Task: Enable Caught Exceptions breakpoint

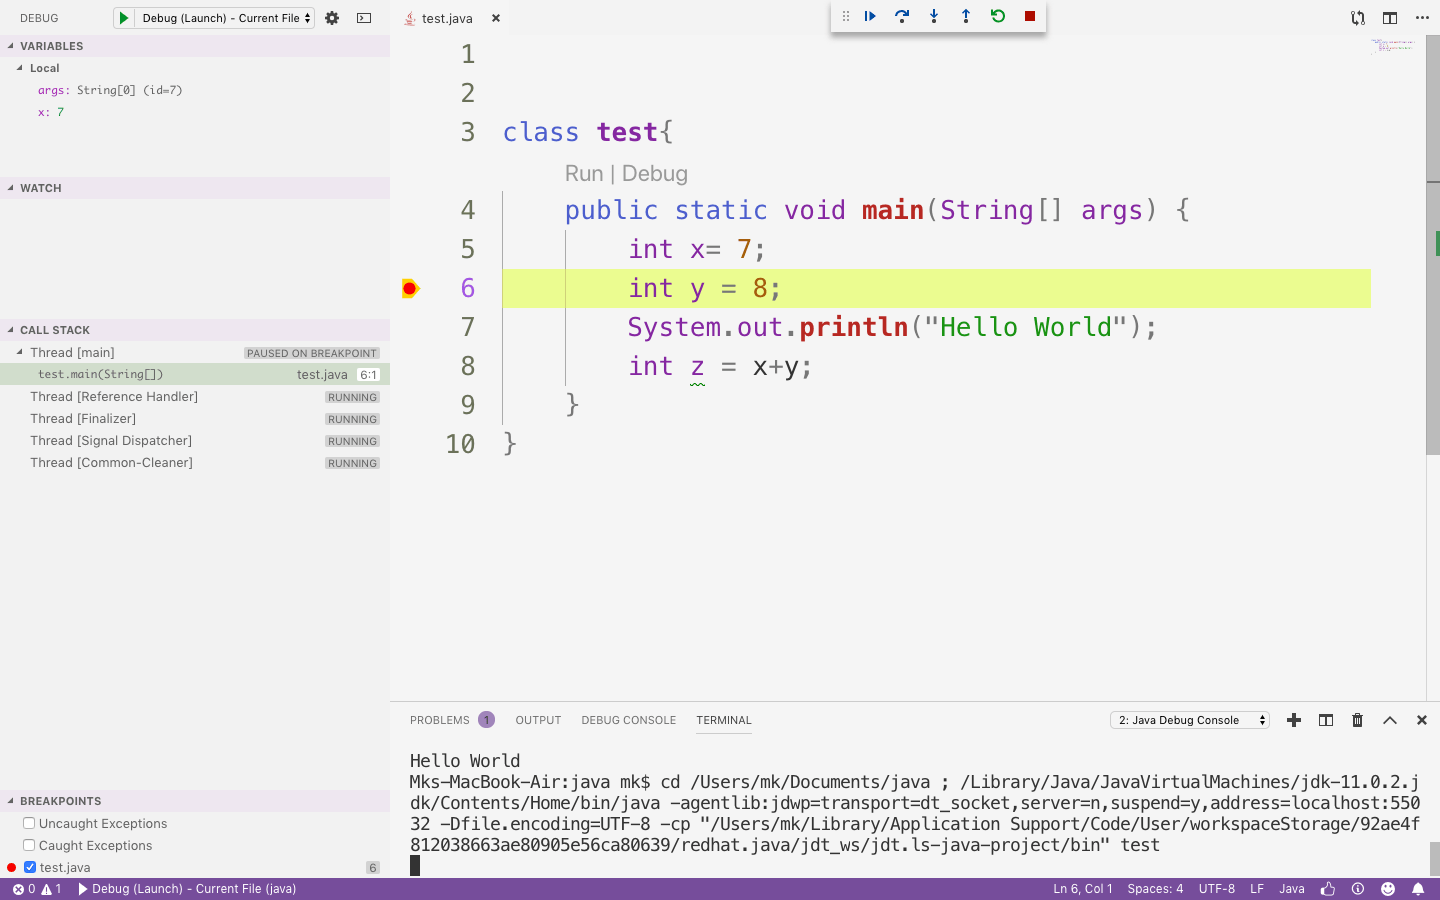Action: pyautogui.click(x=29, y=845)
